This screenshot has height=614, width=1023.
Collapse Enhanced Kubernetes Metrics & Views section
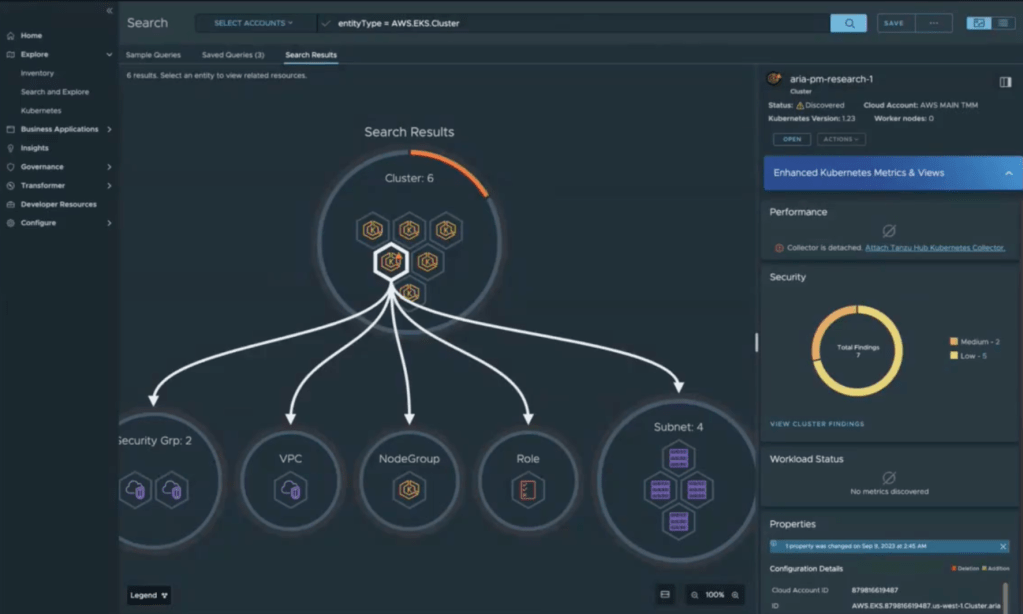click(x=1008, y=173)
